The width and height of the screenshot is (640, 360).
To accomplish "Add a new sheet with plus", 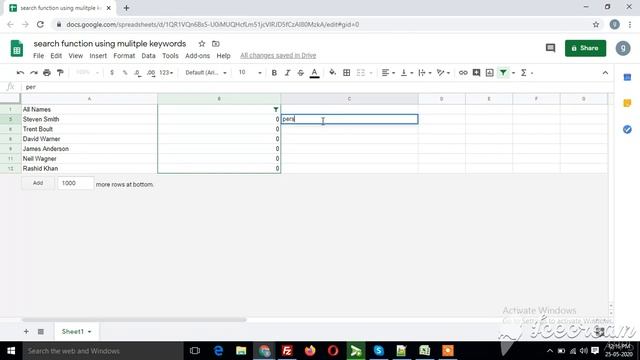I will (x=26, y=331).
